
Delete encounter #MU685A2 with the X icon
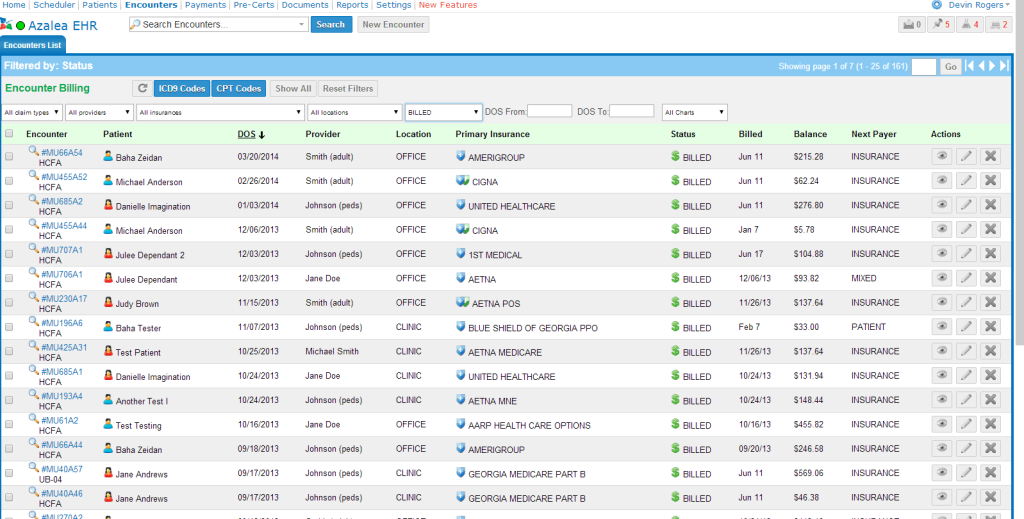pos(990,205)
